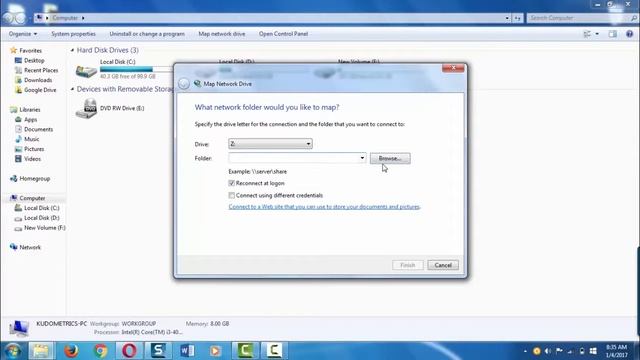Screen dimensions: 640x360
Task: Launch Firefox from the taskbar
Action: pos(71,351)
